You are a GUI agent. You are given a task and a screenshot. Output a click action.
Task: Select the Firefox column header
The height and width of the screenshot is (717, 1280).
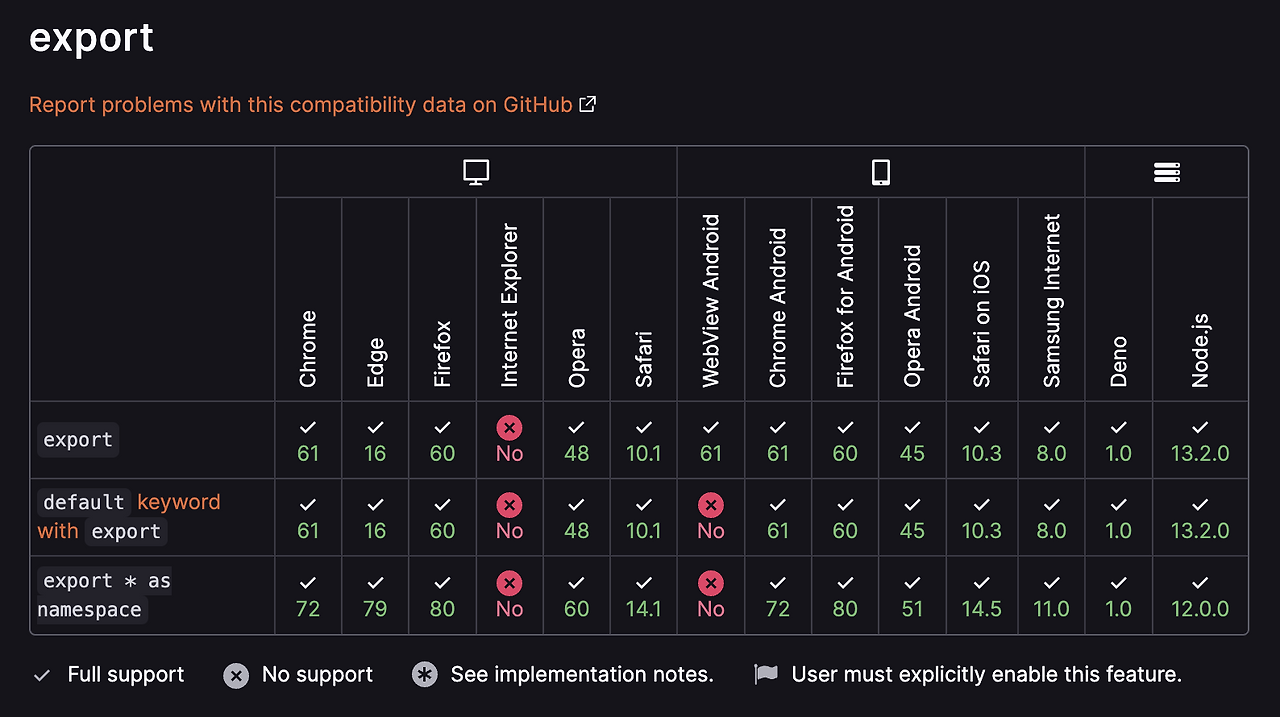pos(442,354)
